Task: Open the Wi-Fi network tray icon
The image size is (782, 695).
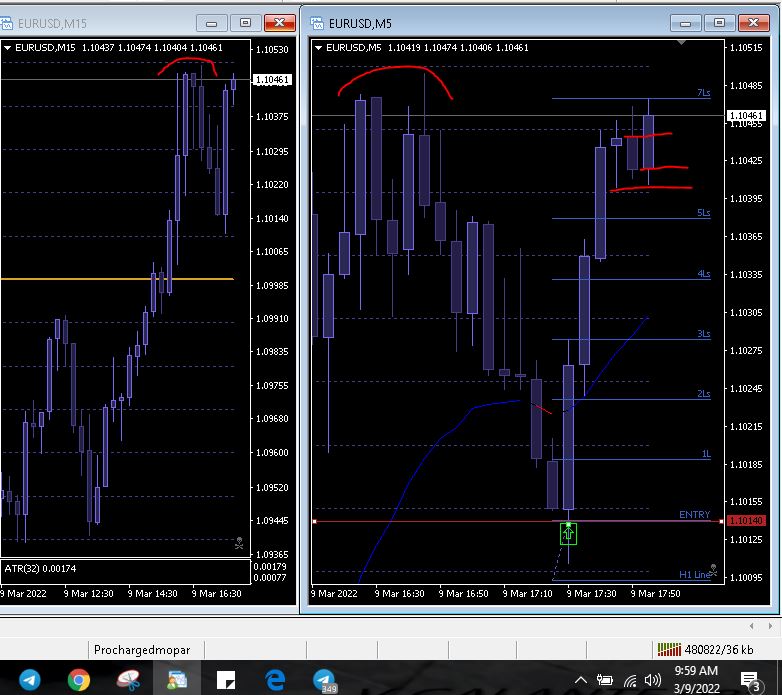Action: (630, 680)
